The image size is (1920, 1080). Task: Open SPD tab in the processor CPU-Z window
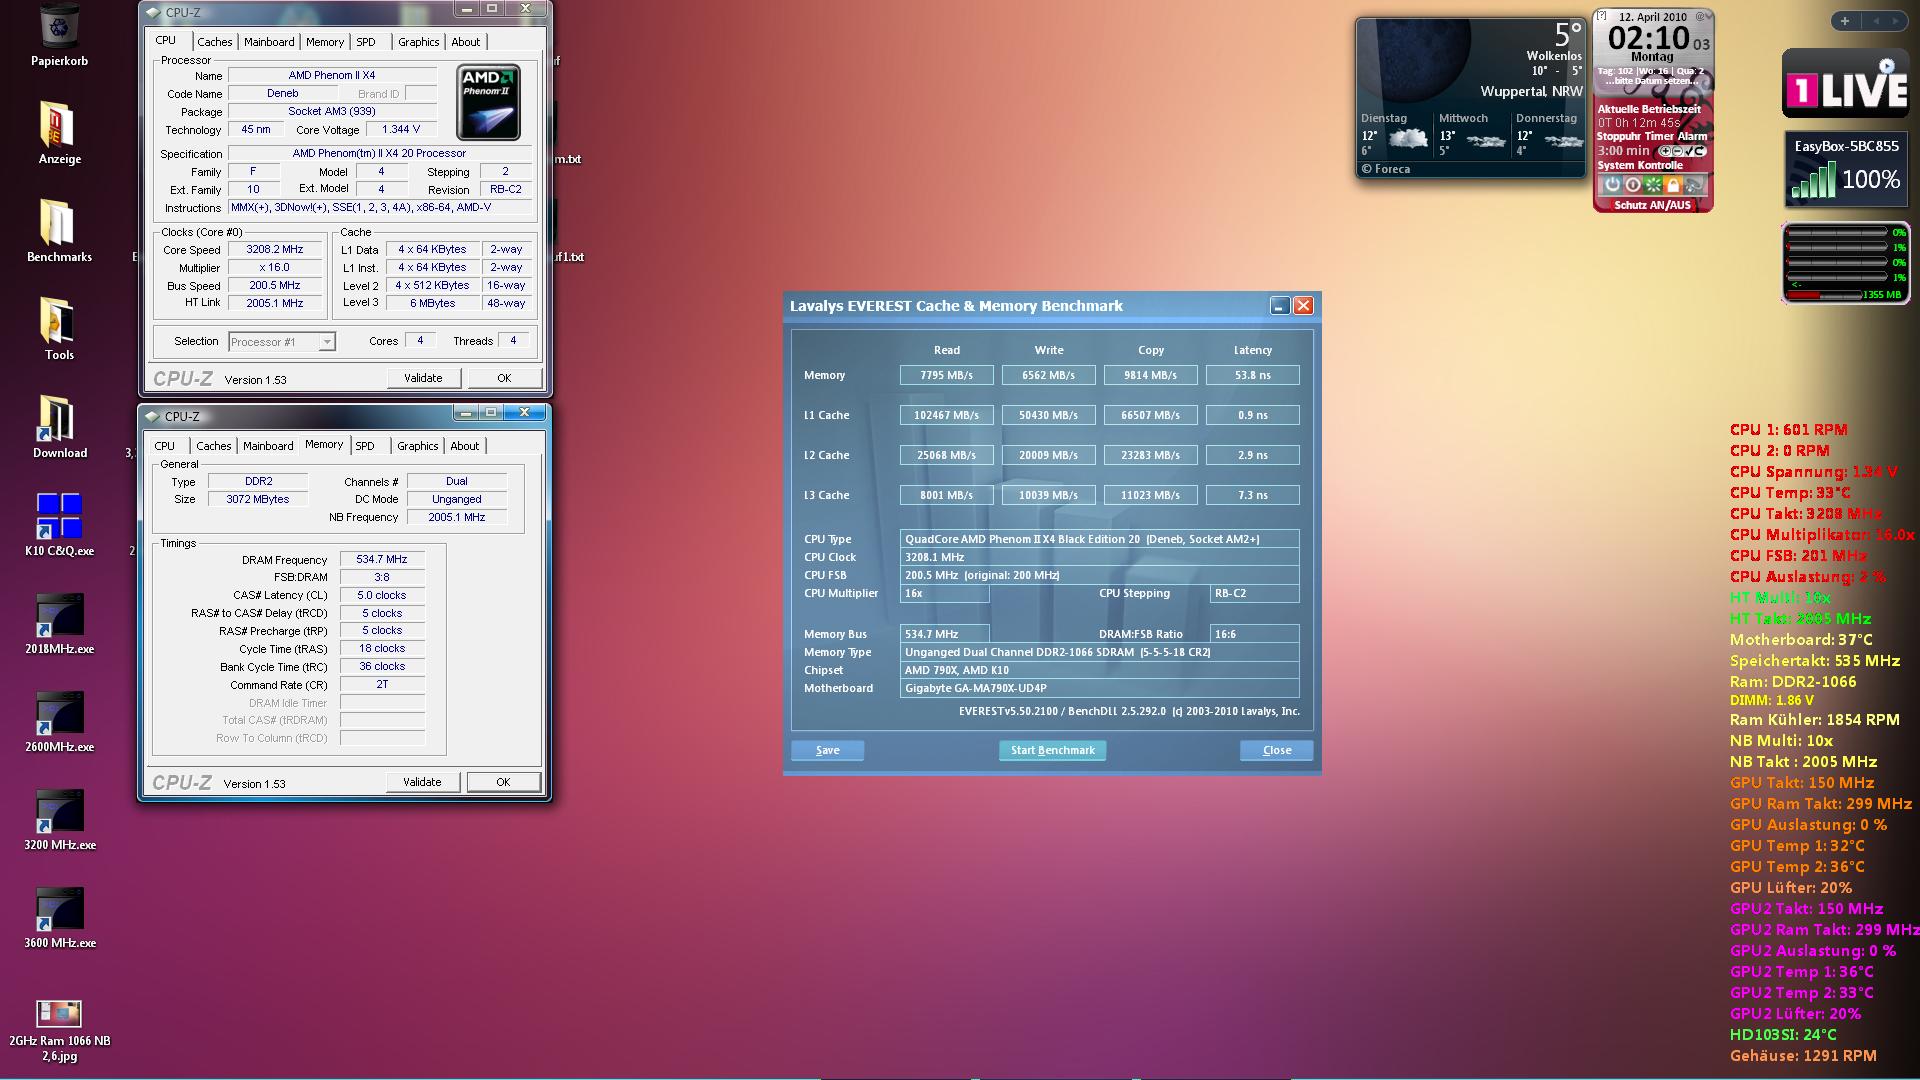tap(366, 42)
